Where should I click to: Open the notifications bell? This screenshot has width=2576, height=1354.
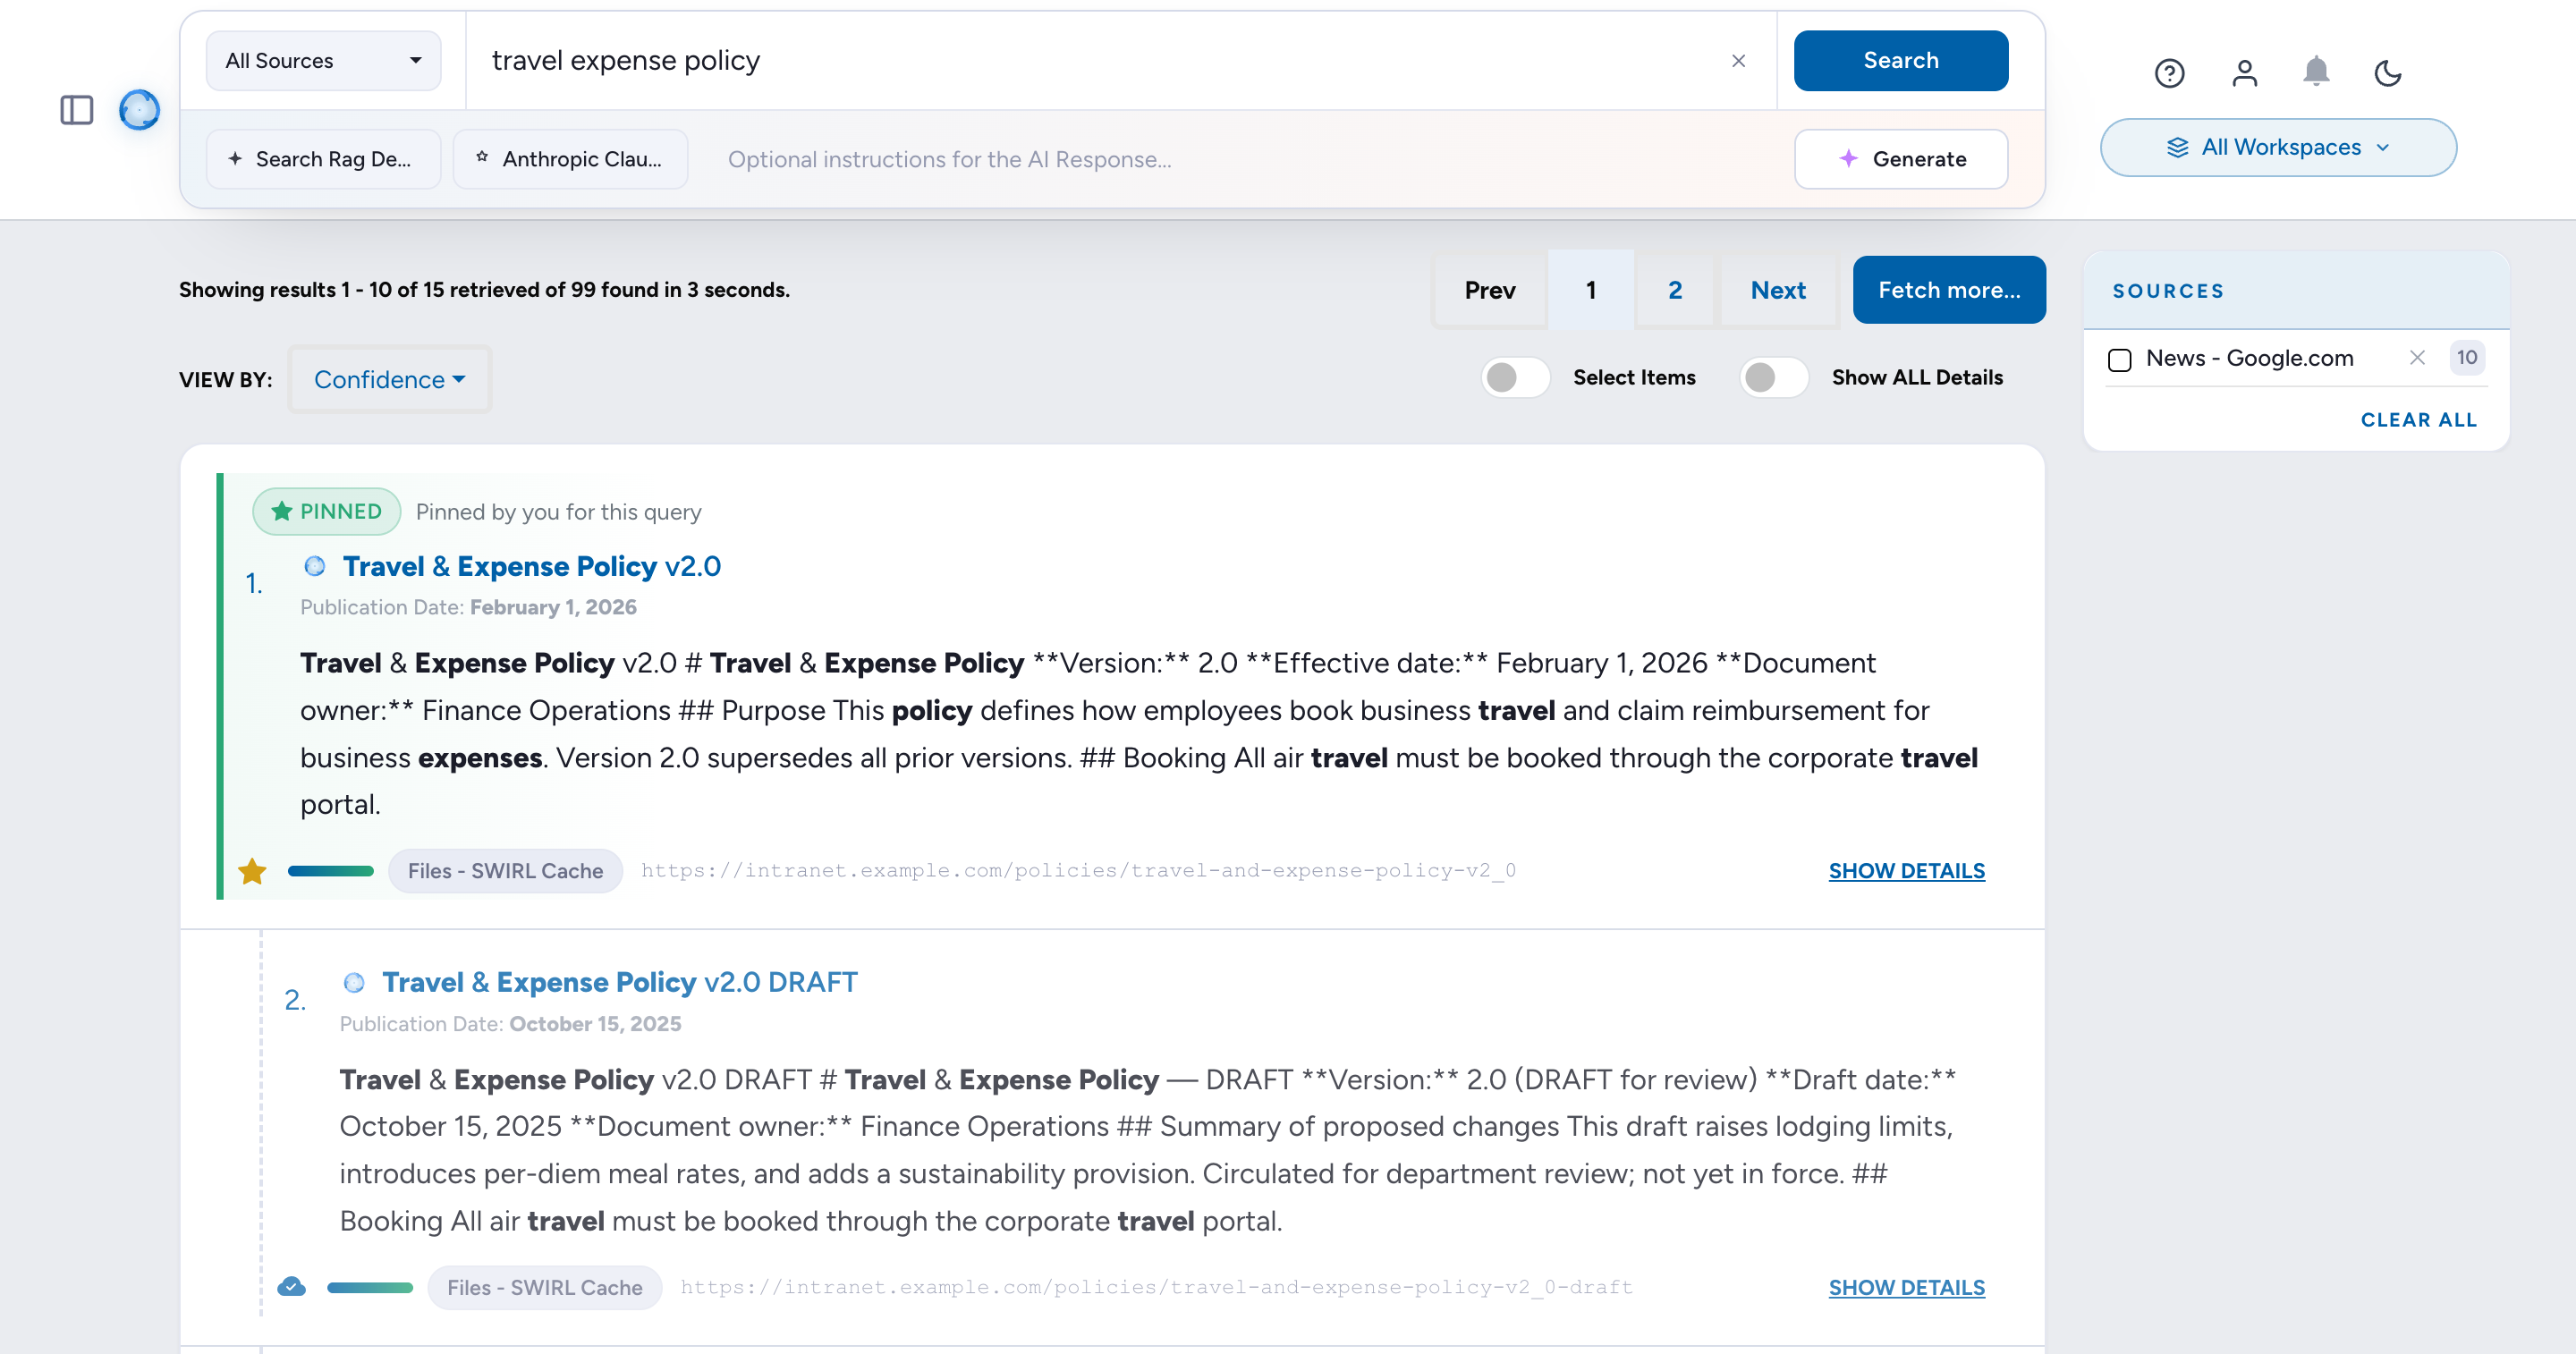point(2316,72)
